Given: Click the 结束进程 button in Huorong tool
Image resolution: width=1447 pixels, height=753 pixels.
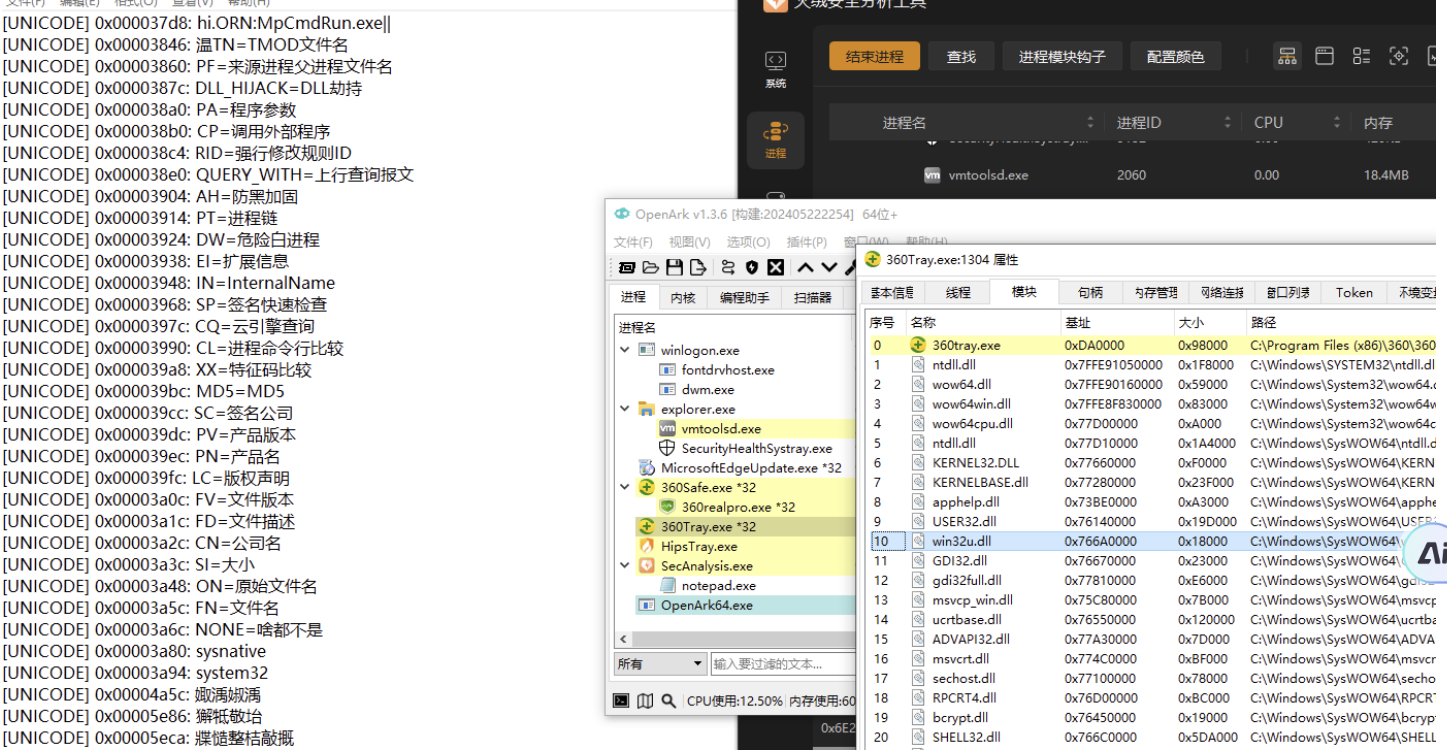Looking at the screenshot, I should coord(874,56).
